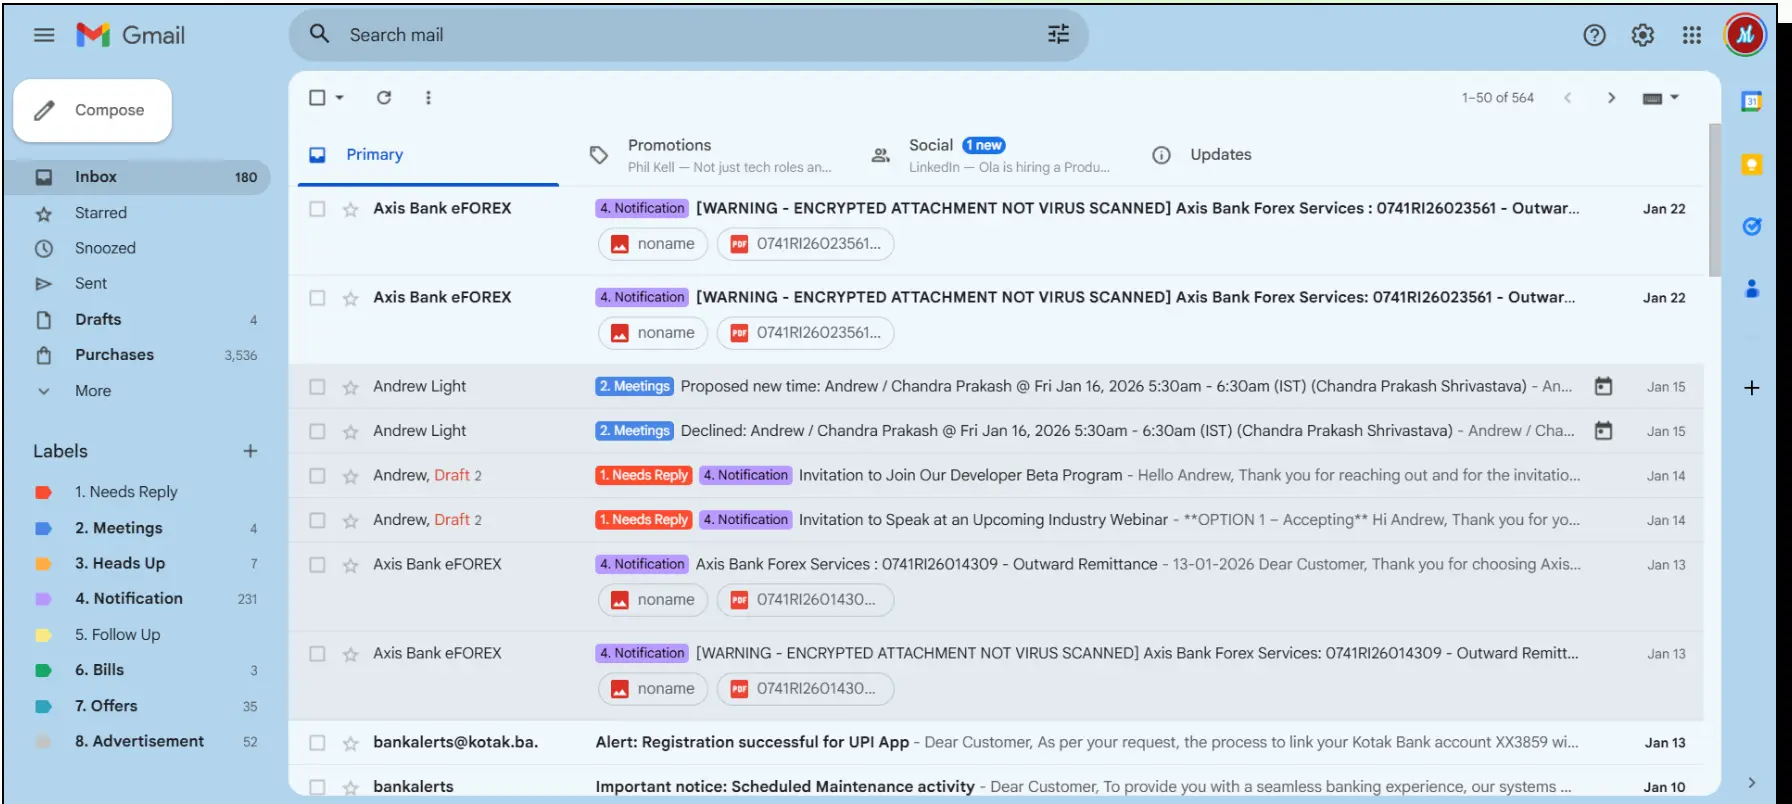Refresh the inbox
The width and height of the screenshot is (1792, 804).
(x=384, y=97)
